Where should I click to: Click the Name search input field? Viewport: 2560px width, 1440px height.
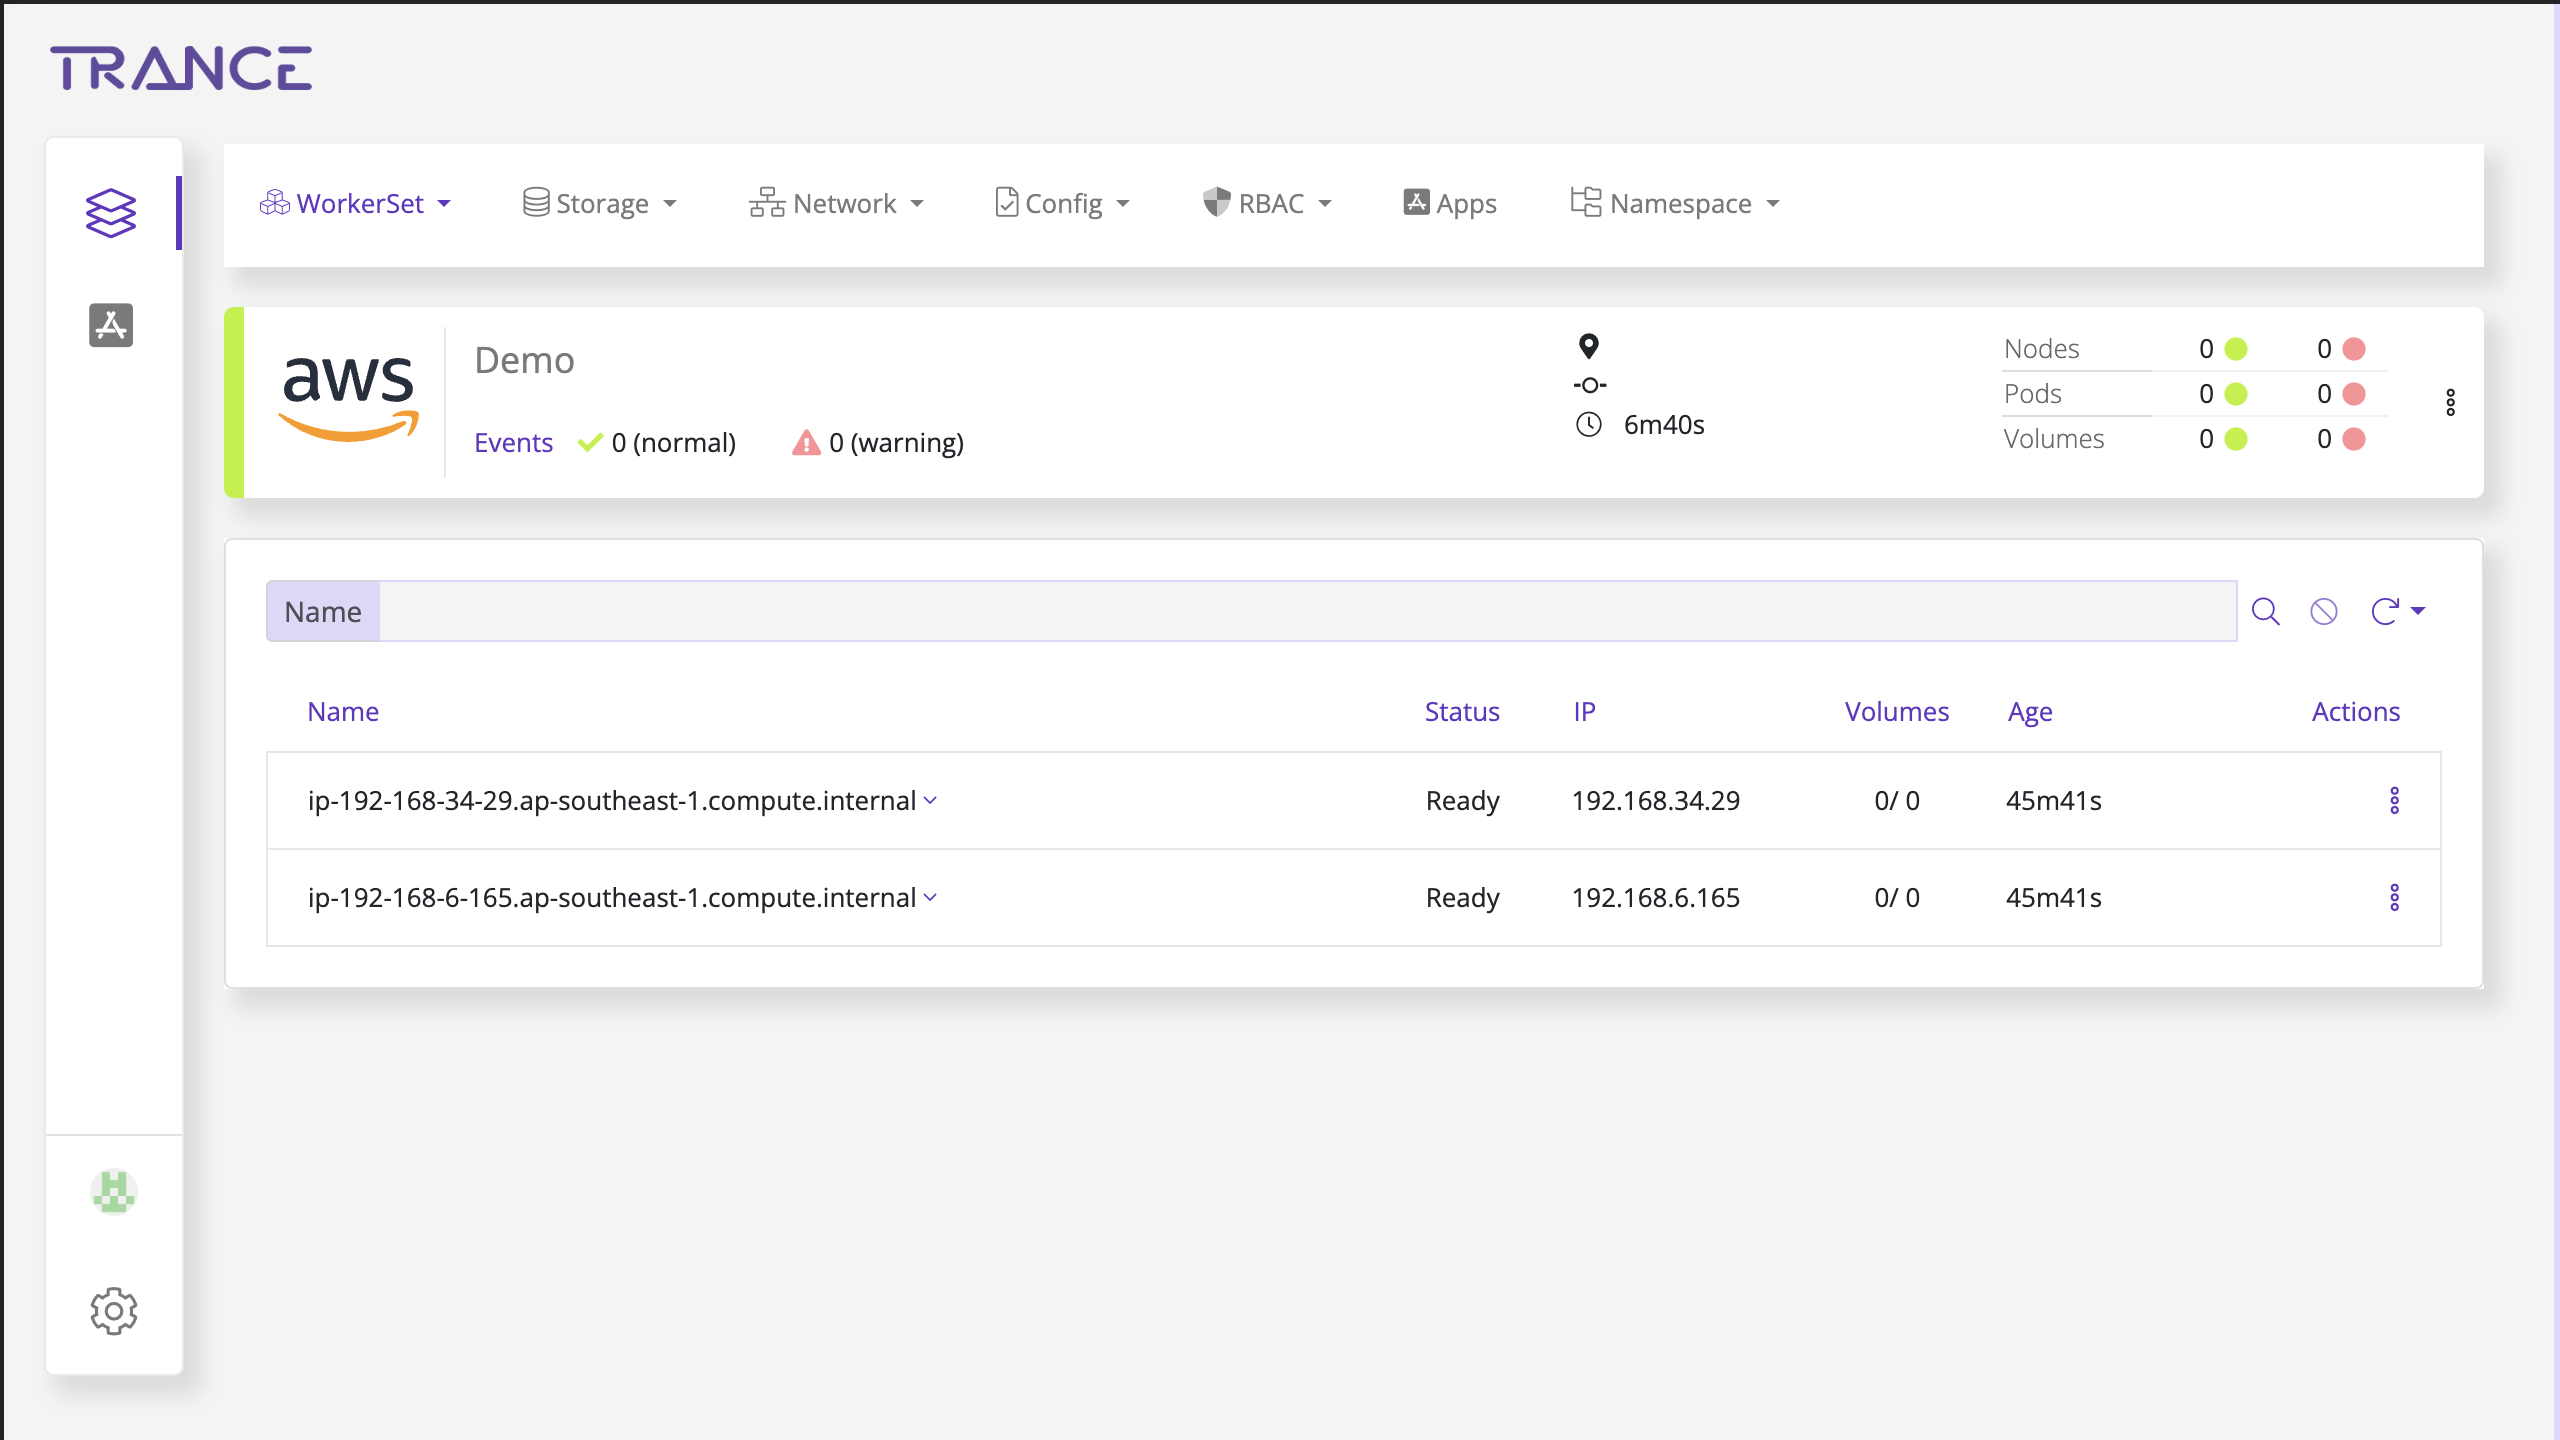coord(1306,611)
